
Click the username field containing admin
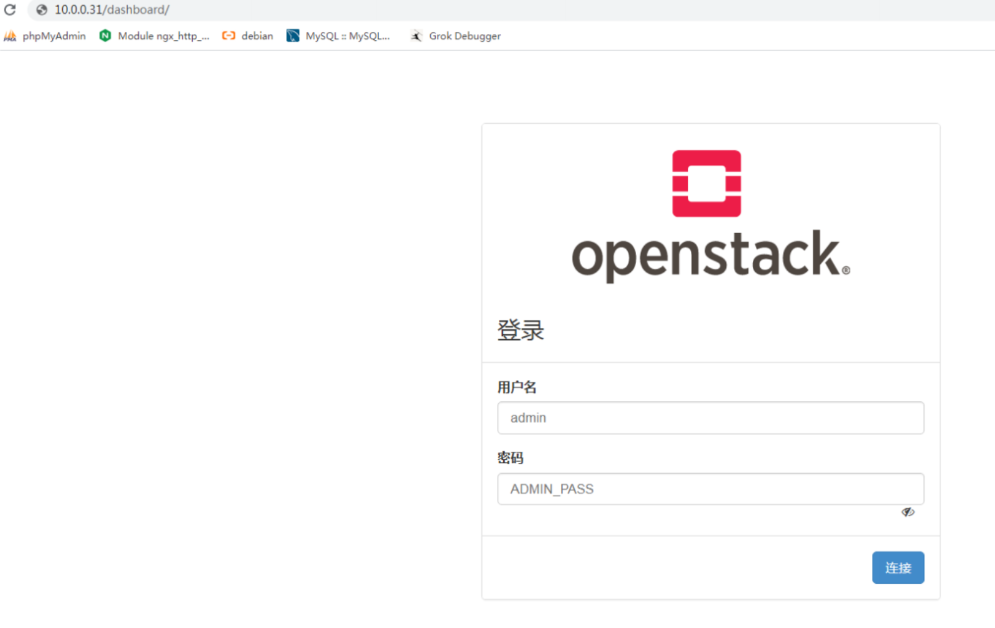(x=711, y=417)
